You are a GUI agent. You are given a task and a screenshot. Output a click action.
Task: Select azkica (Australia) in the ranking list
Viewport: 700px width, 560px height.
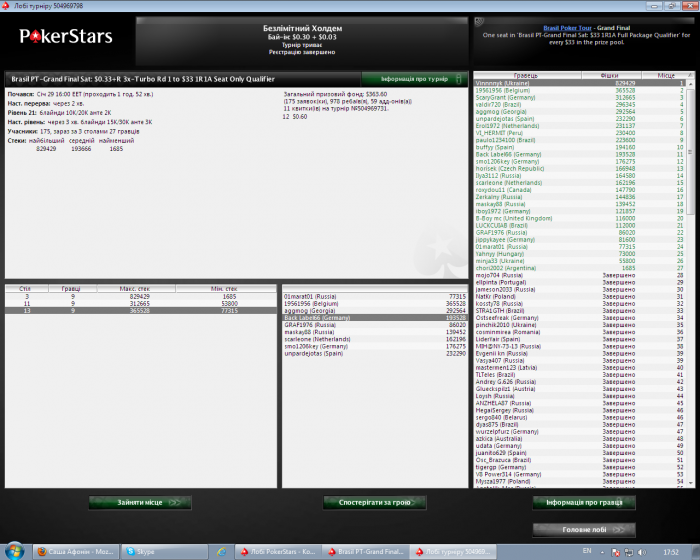(x=580, y=439)
